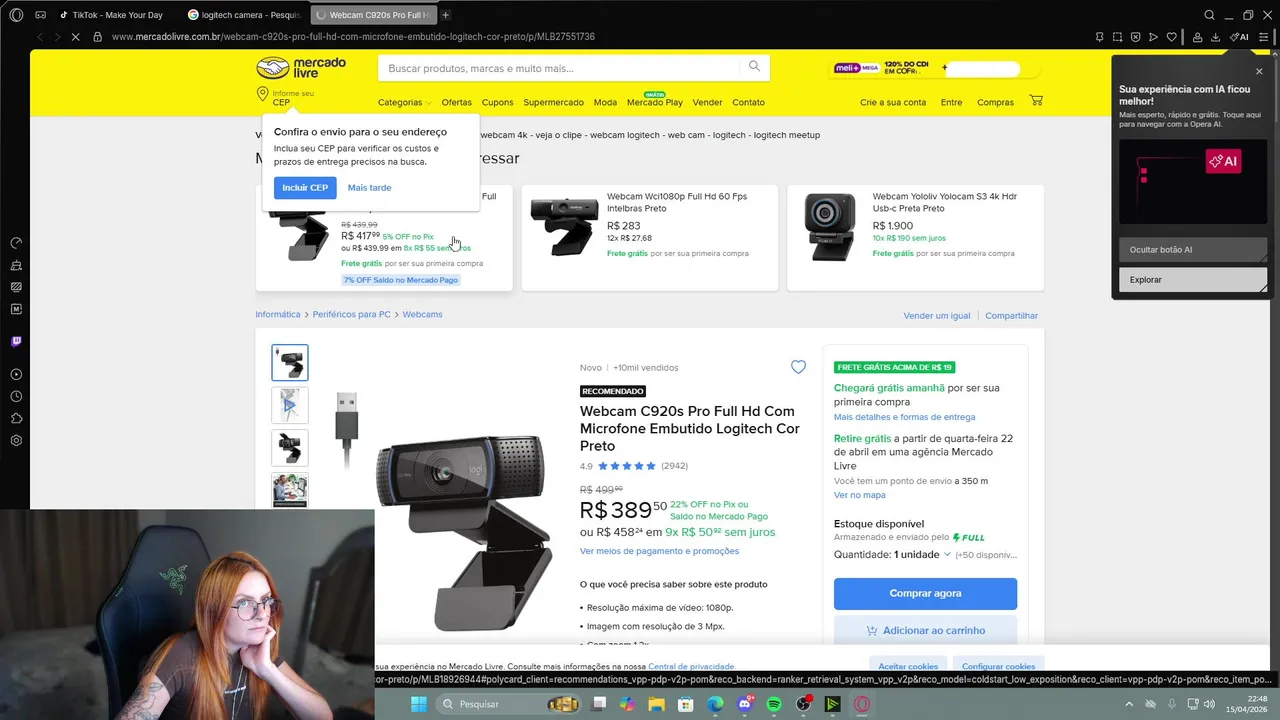Open the Webcams breadcrumb link
The image size is (1280, 720).
click(422, 314)
